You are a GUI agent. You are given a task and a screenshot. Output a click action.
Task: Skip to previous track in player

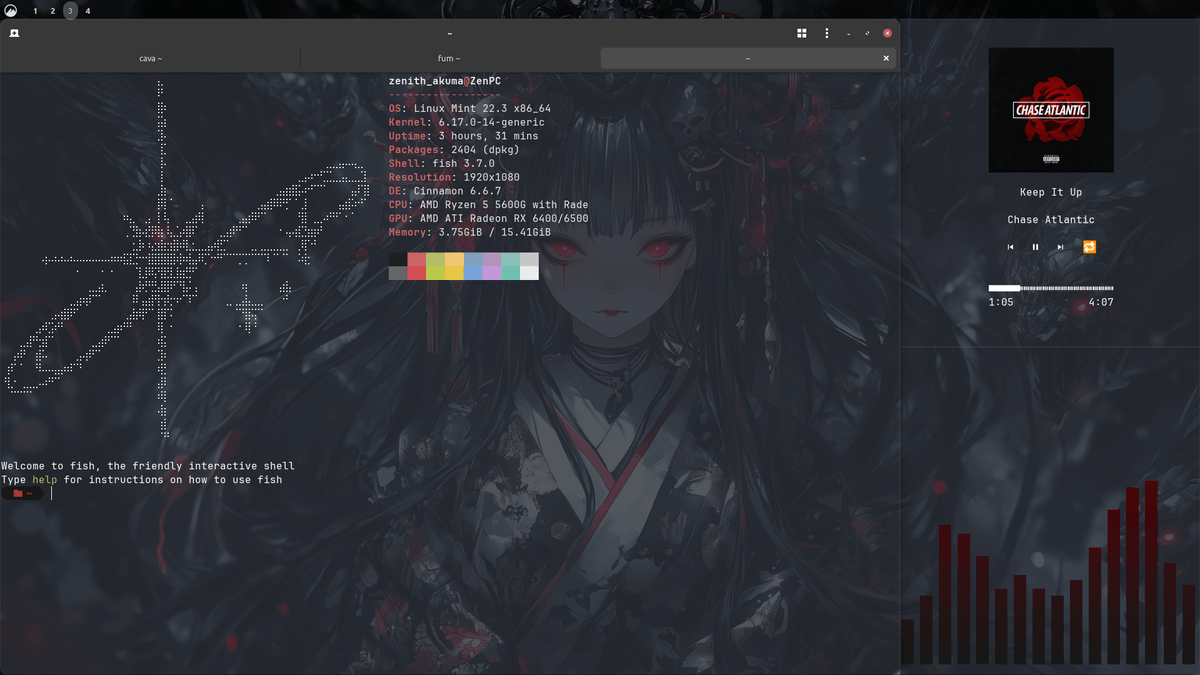1010,247
